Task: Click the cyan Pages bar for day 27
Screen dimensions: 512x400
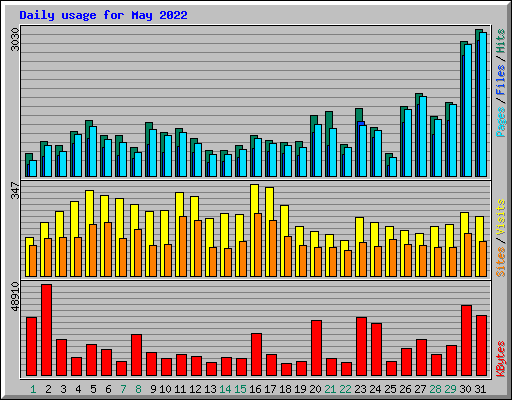Action: [x=423, y=136]
